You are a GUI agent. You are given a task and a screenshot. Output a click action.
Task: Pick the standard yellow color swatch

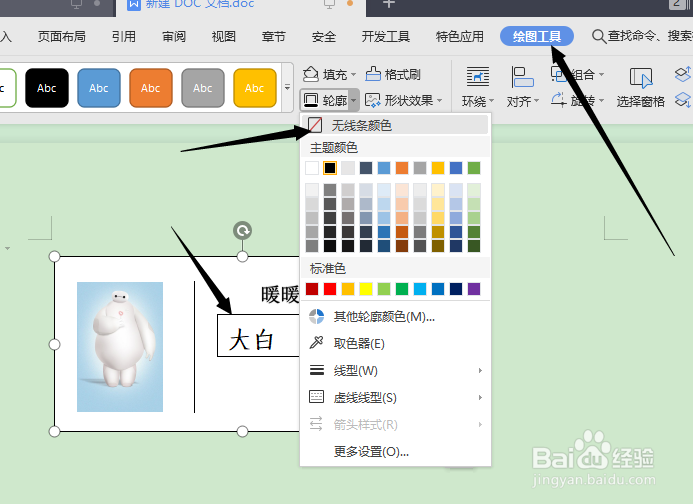366,289
